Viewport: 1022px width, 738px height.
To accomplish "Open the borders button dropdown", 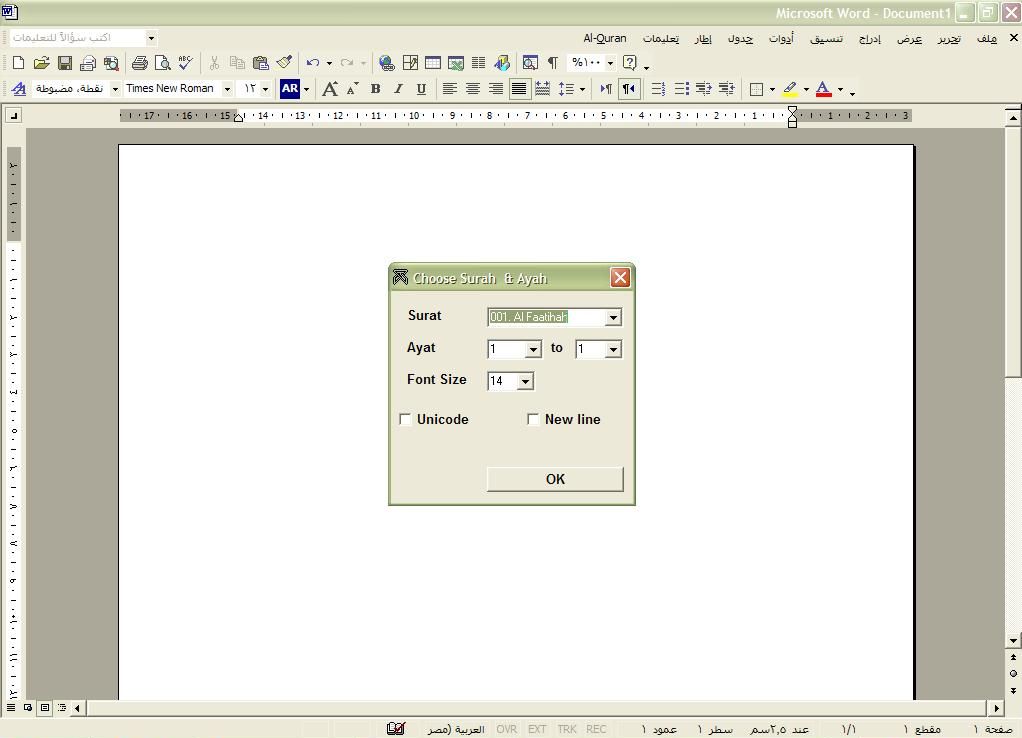I will click(x=772, y=89).
